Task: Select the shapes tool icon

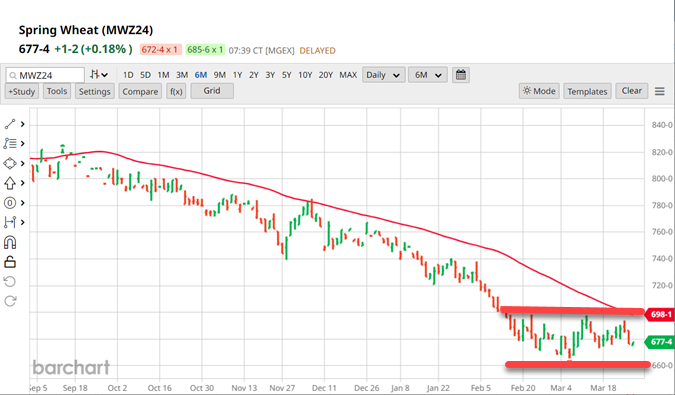Action: point(10,164)
